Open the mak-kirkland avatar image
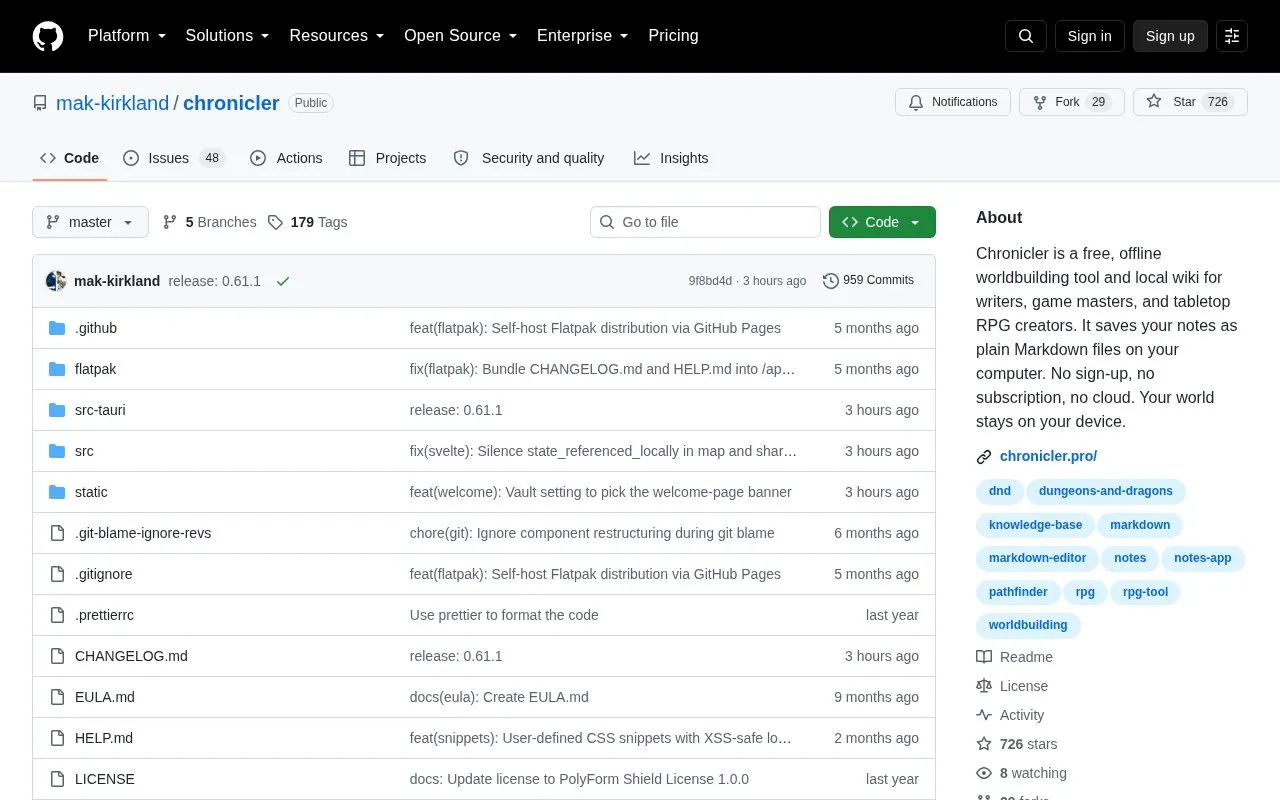The height and width of the screenshot is (800, 1280). tap(56, 281)
